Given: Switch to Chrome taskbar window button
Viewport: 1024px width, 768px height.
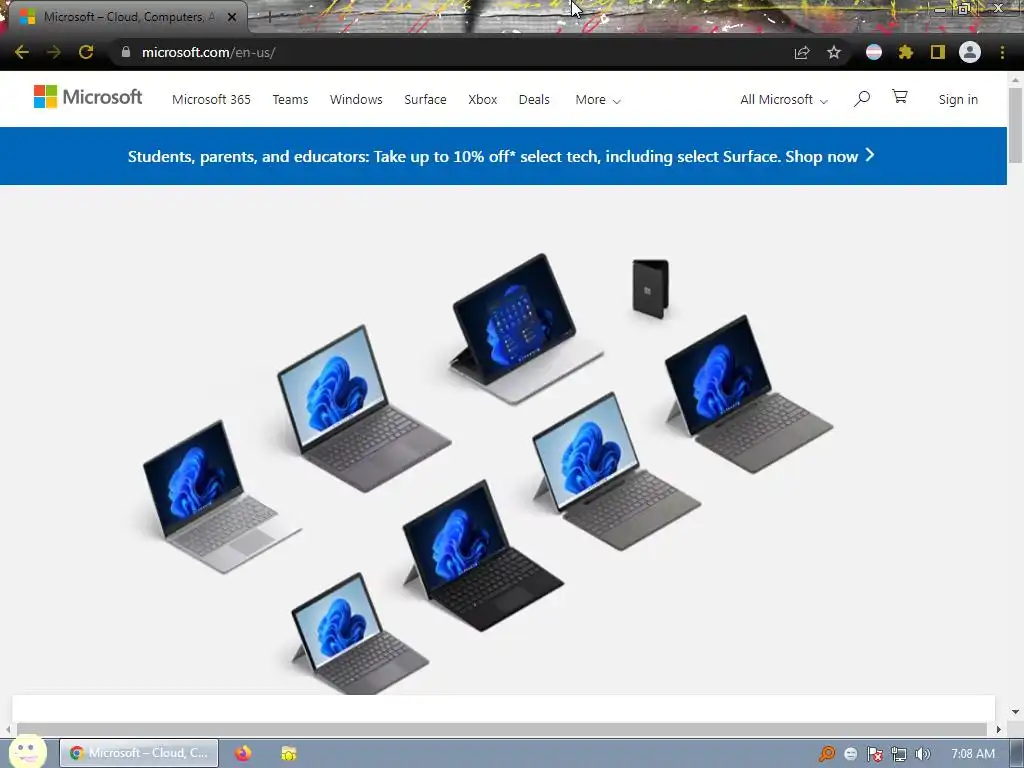Looking at the screenshot, I should tap(139, 753).
